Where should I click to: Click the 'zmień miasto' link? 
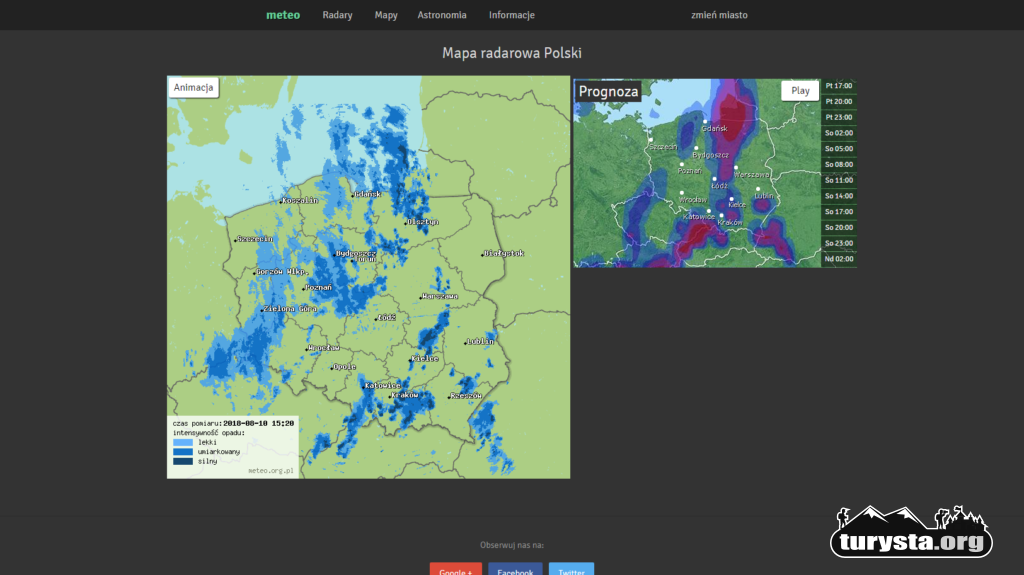[719, 15]
